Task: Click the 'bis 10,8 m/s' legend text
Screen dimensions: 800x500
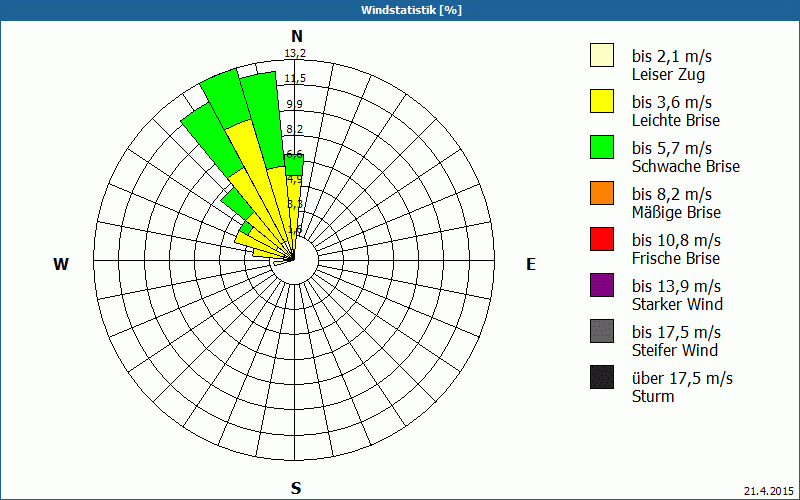Action: [676, 240]
